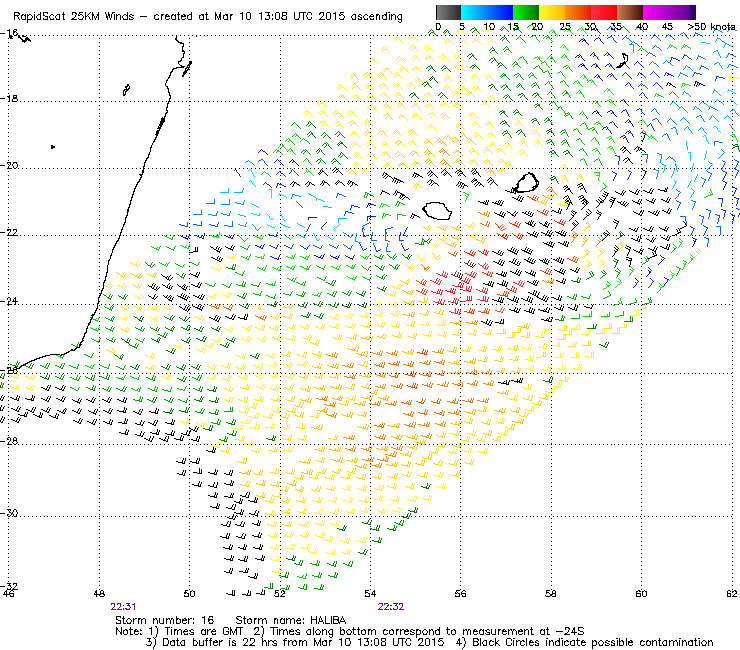Click the latitude axis label '-20'
Image resolution: width=740 pixels, height=650 pixels.
pos(9,166)
